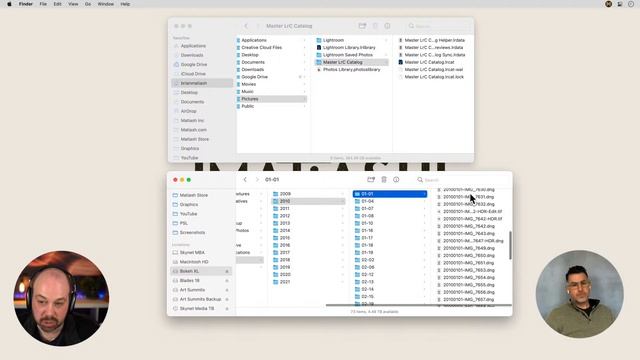Eject the Bokeh XL drive
640x360 pixels.
[227, 271]
